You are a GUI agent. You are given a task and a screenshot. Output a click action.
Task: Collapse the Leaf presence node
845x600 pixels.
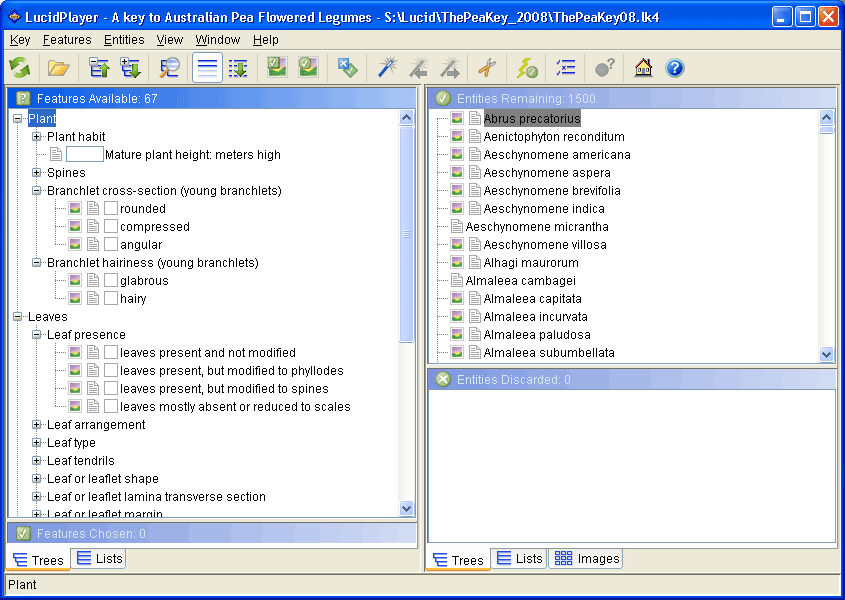click(37, 335)
